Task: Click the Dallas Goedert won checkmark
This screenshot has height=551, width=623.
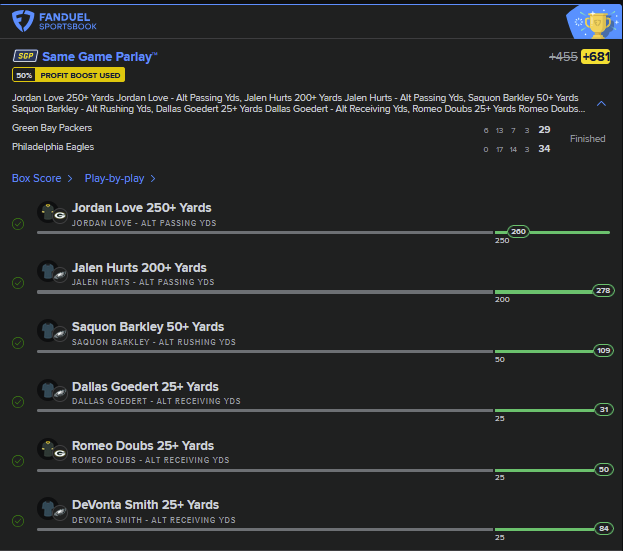Action: click(18, 402)
